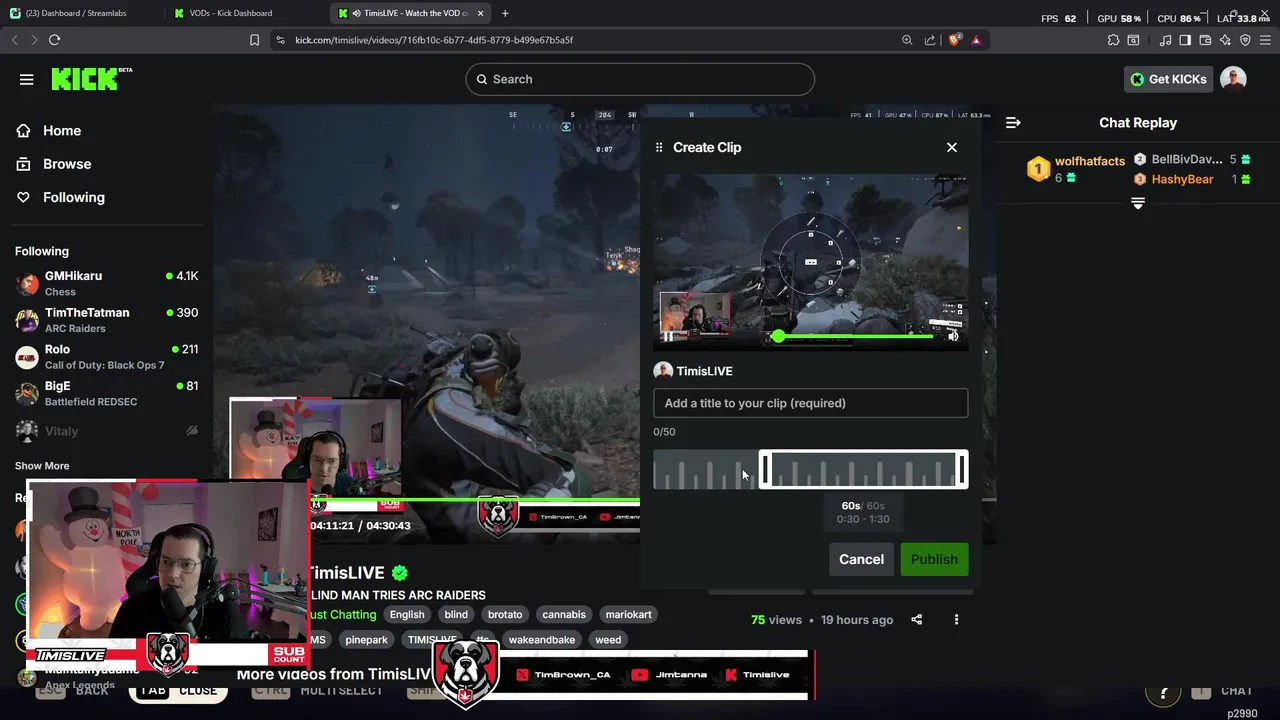The height and width of the screenshot is (720, 1280).
Task: Click the English tag
Action: (407, 615)
